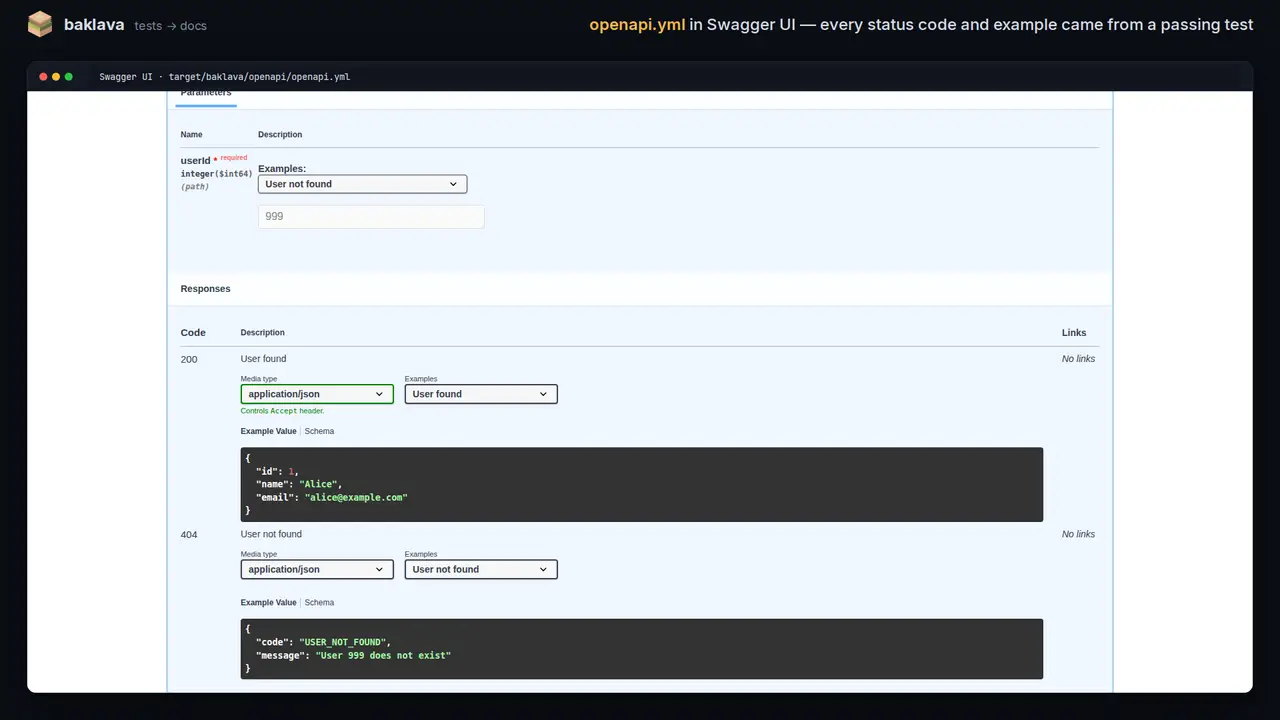Click the 200 status code cell

pyautogui.click(x=189, y=359)
